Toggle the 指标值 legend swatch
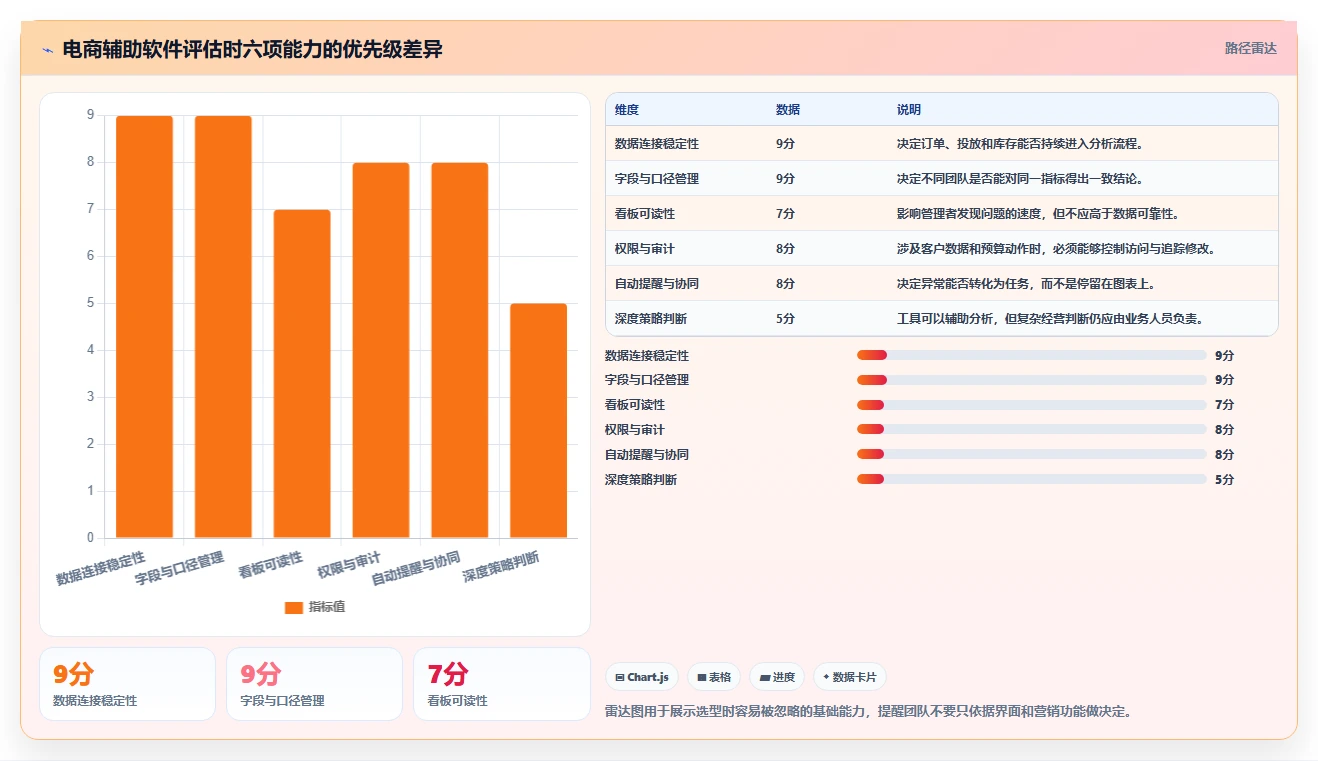 point(294,607)
